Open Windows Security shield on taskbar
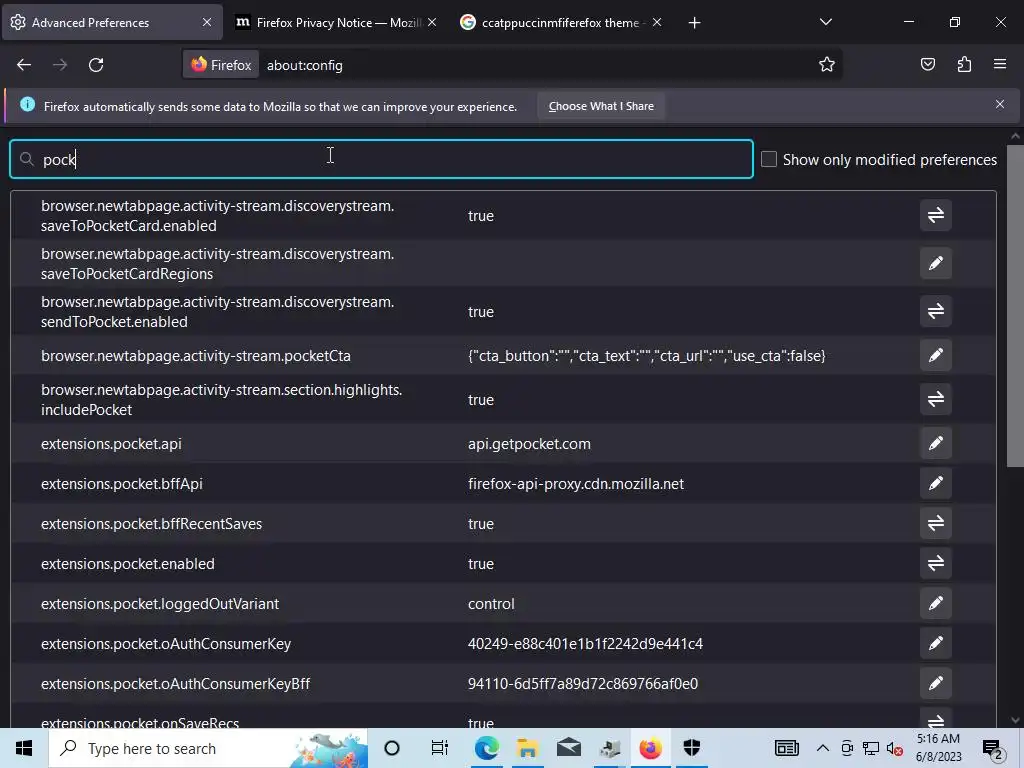1024x768 pixels. tap(692, 748)
